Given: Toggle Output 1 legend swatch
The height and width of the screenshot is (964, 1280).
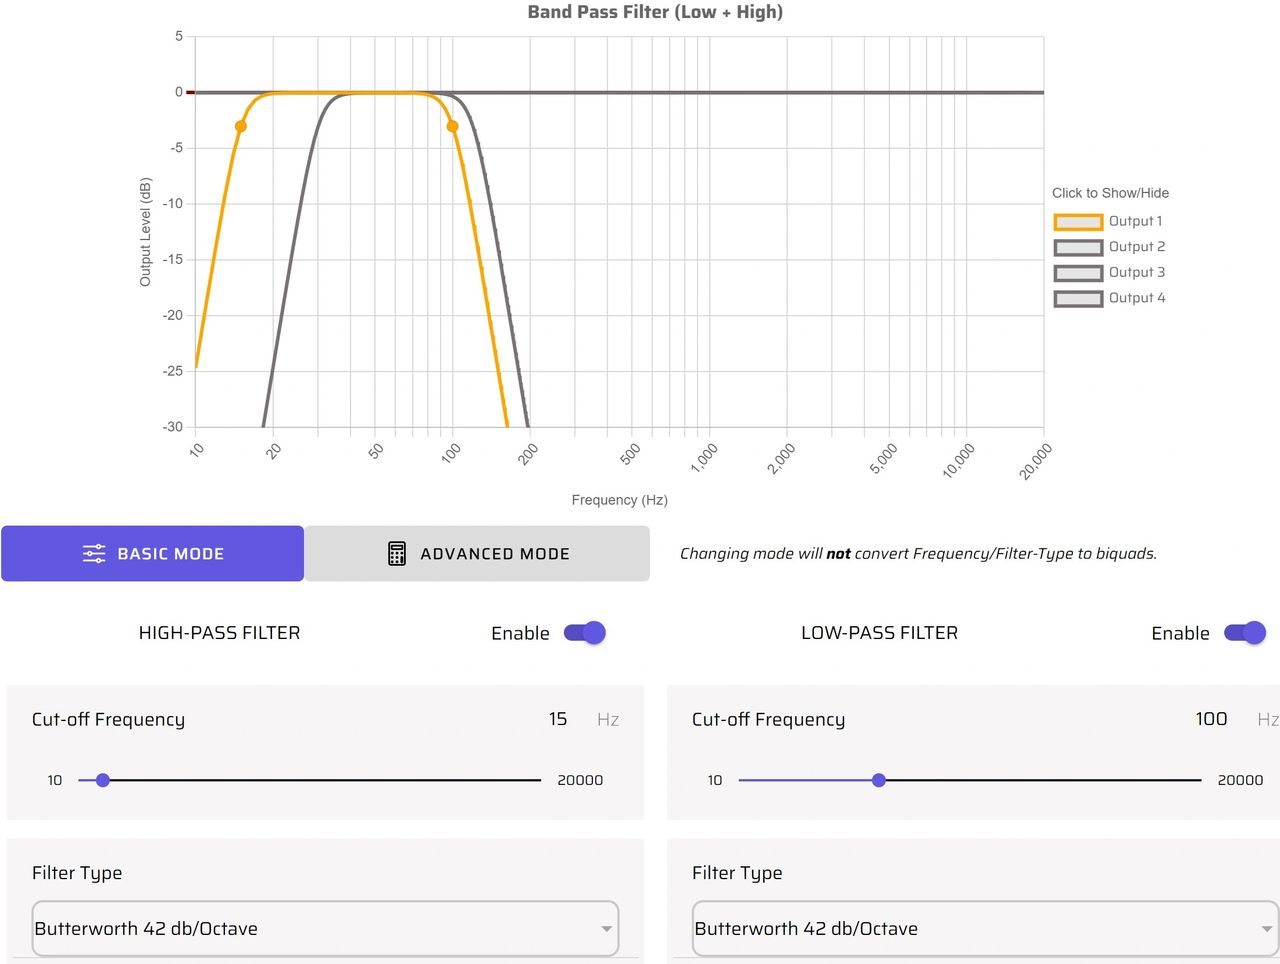Looking at the screenshot, I should pos(1078,222).
